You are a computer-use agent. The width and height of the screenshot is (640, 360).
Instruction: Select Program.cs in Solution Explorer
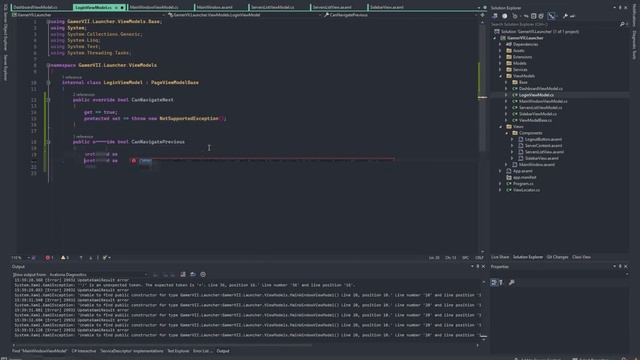[x=523, y=184]
